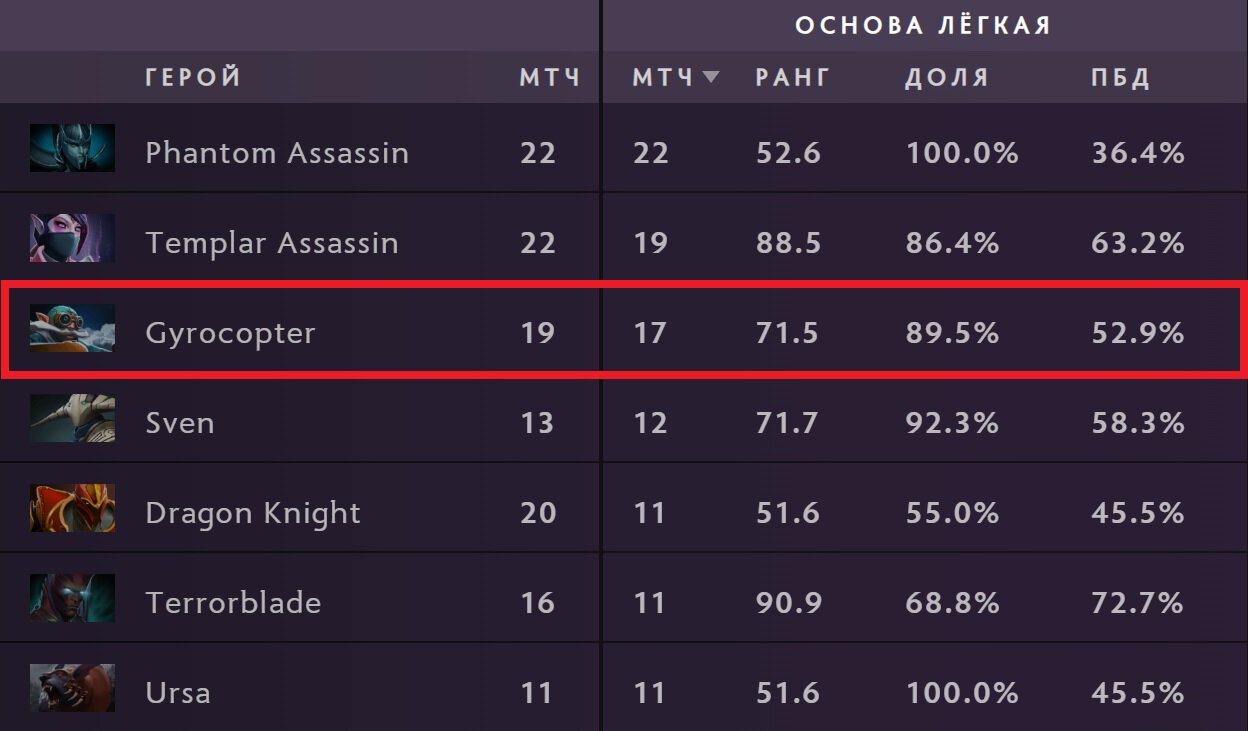The height and width of the screenshot is (731, 1248).
Task: Click the Phantom Assassin hero portrait icon
Action: click(x=72, y=148)
